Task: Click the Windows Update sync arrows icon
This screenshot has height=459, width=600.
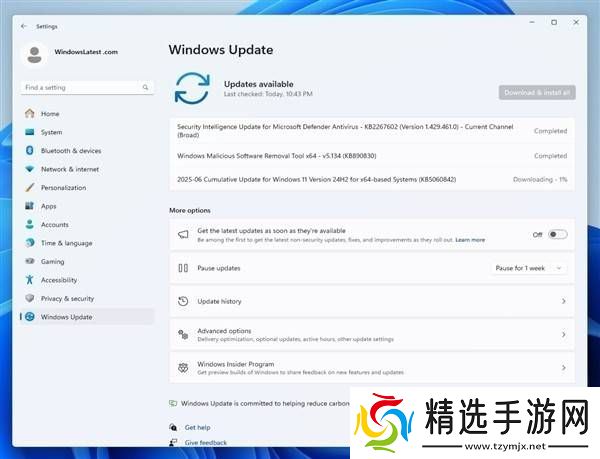Action: click(x=192, y=87)
